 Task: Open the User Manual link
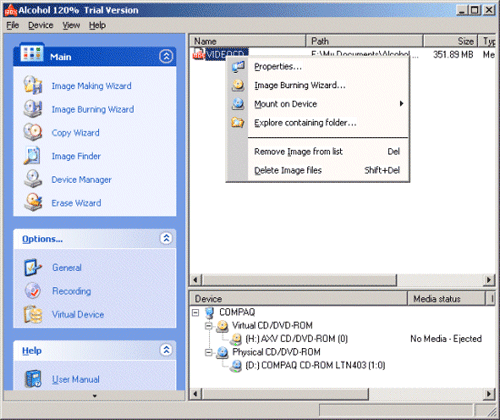click(76, 379)
